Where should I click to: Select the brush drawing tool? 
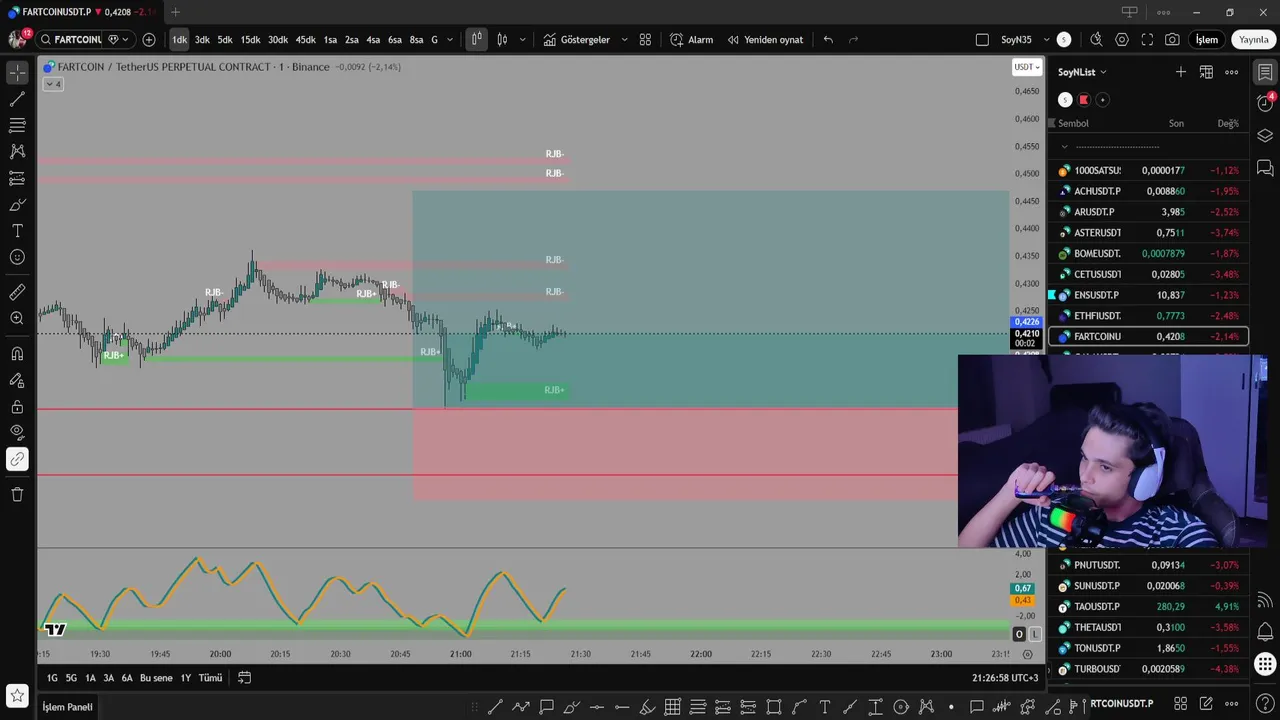point(17,205)
